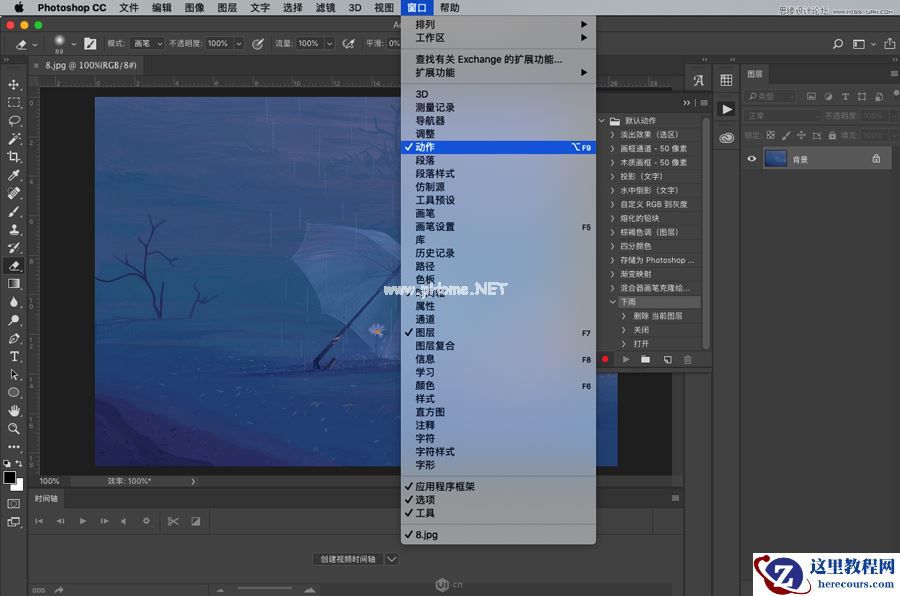The height and width of the screenshot is (596, 900).
Task: Toggle Quick Mask mode icon
Action: coord(14,504)
